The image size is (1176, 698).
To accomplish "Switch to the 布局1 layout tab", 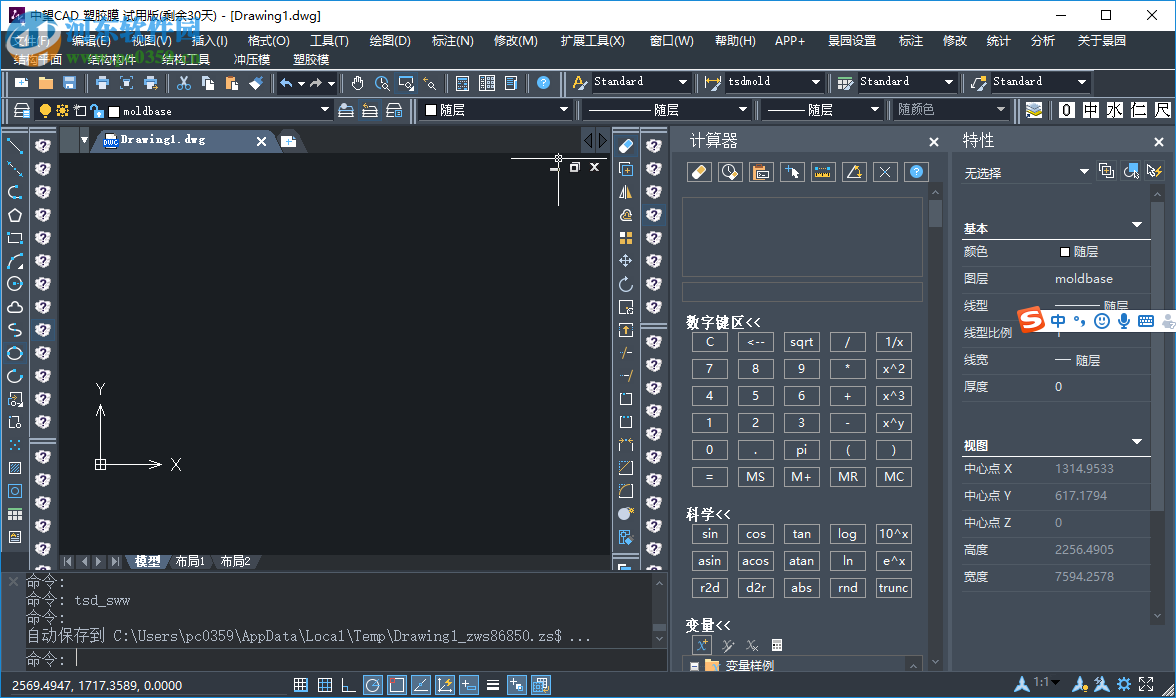I will [190, 562].
